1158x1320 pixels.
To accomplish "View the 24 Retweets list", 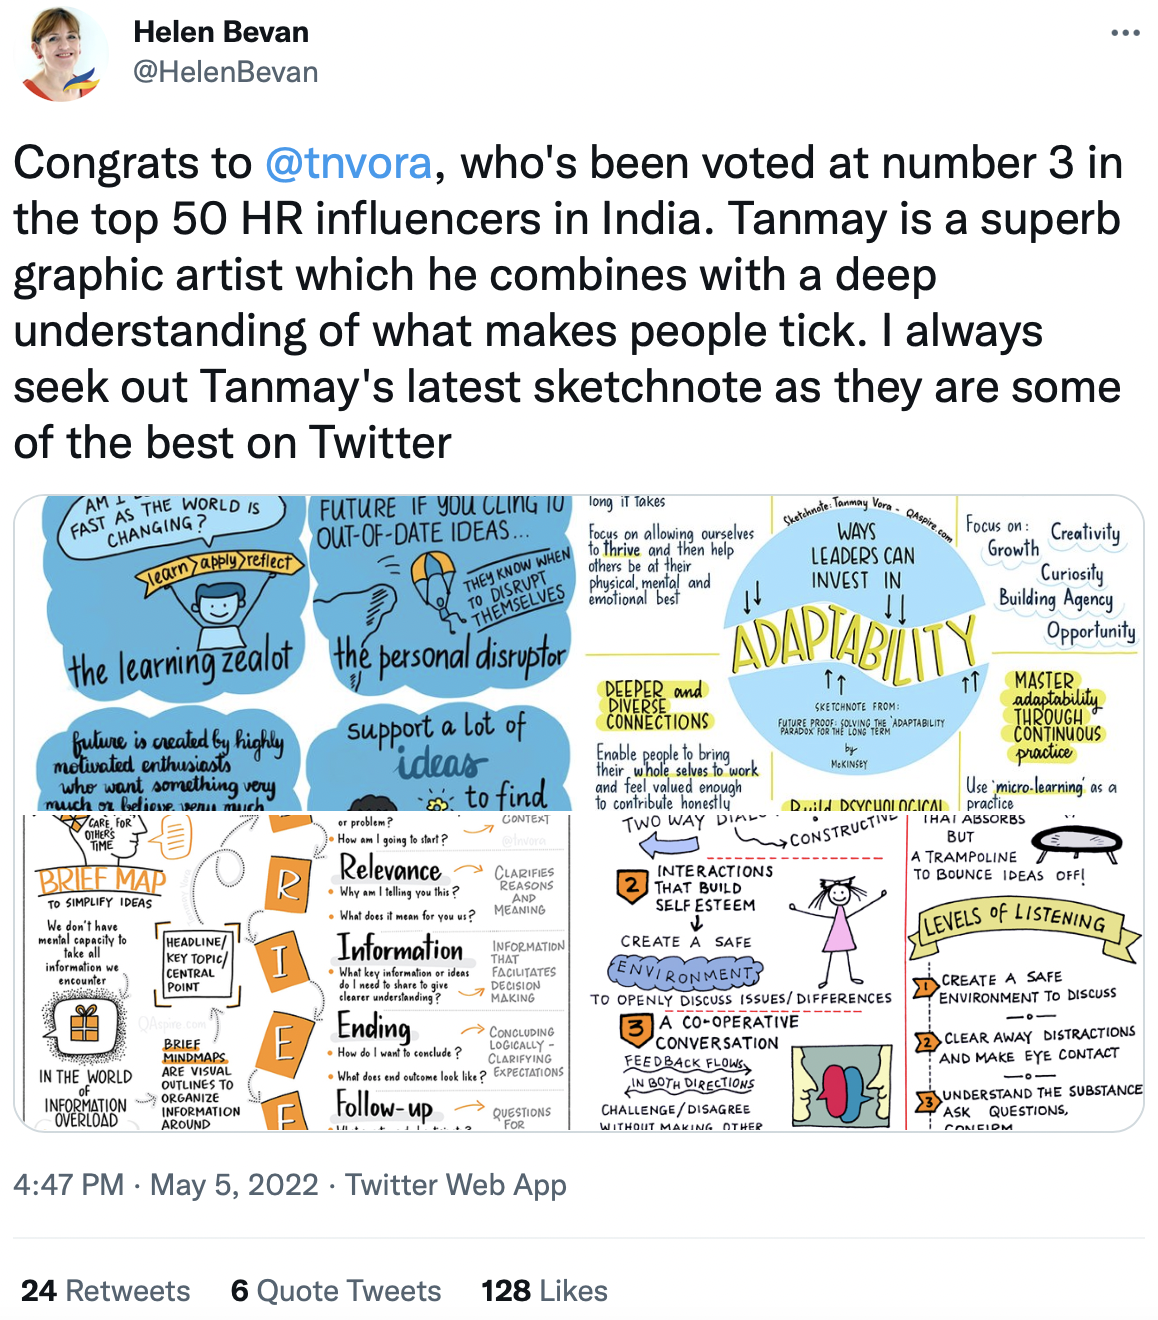I will 105,1291.
